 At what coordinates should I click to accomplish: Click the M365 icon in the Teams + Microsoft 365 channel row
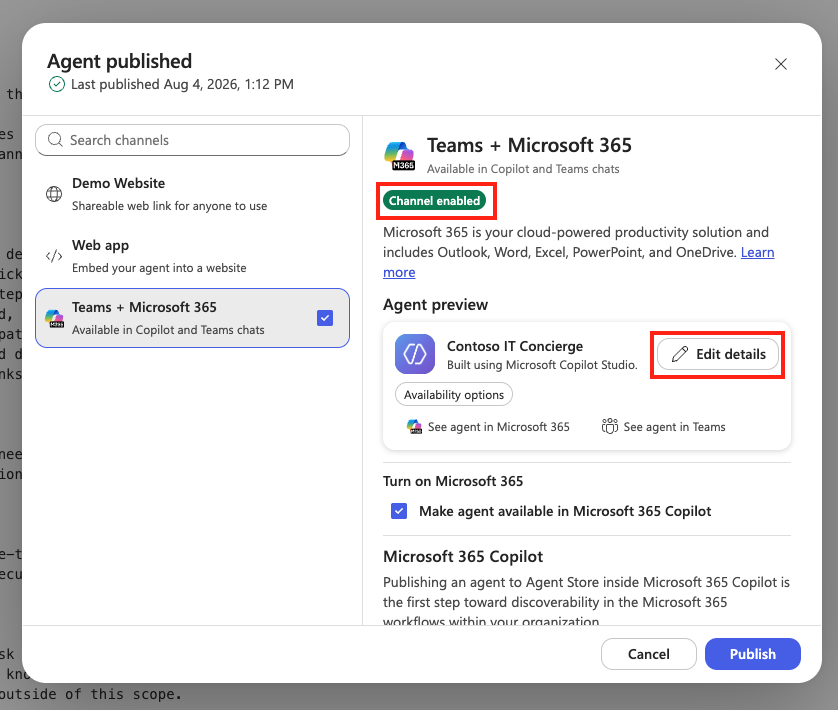pyautogui.click(x=54, y=318)
